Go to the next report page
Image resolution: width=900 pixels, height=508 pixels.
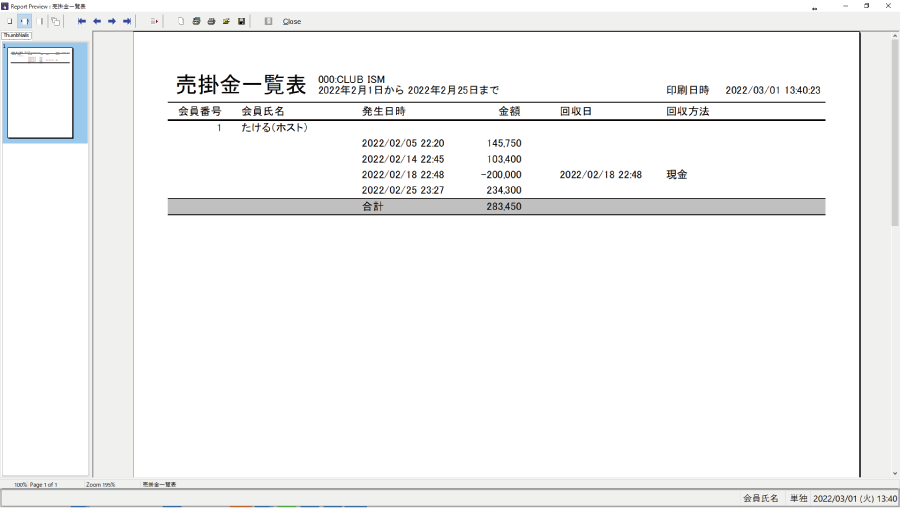click(x=112, y=21)
